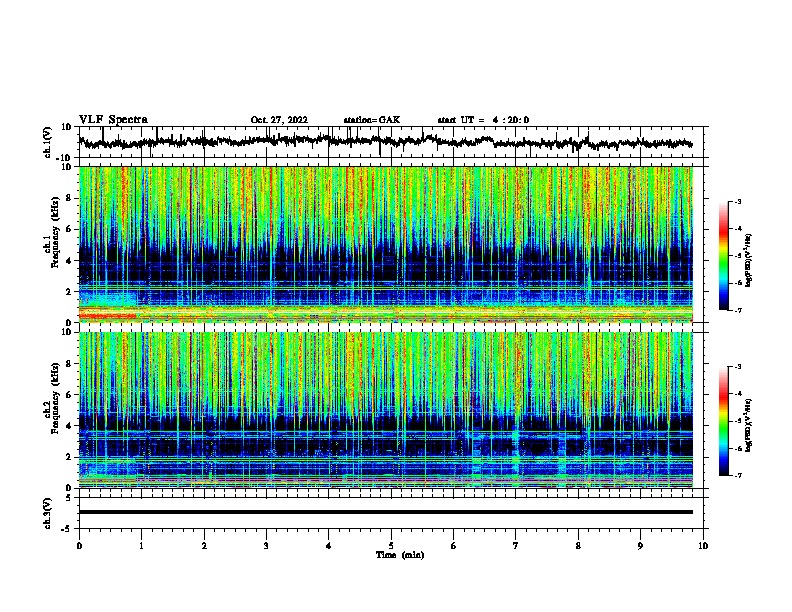Click the "10" label on the time axis
Viewport: 792px width, 612px height.
coord(703,546)
